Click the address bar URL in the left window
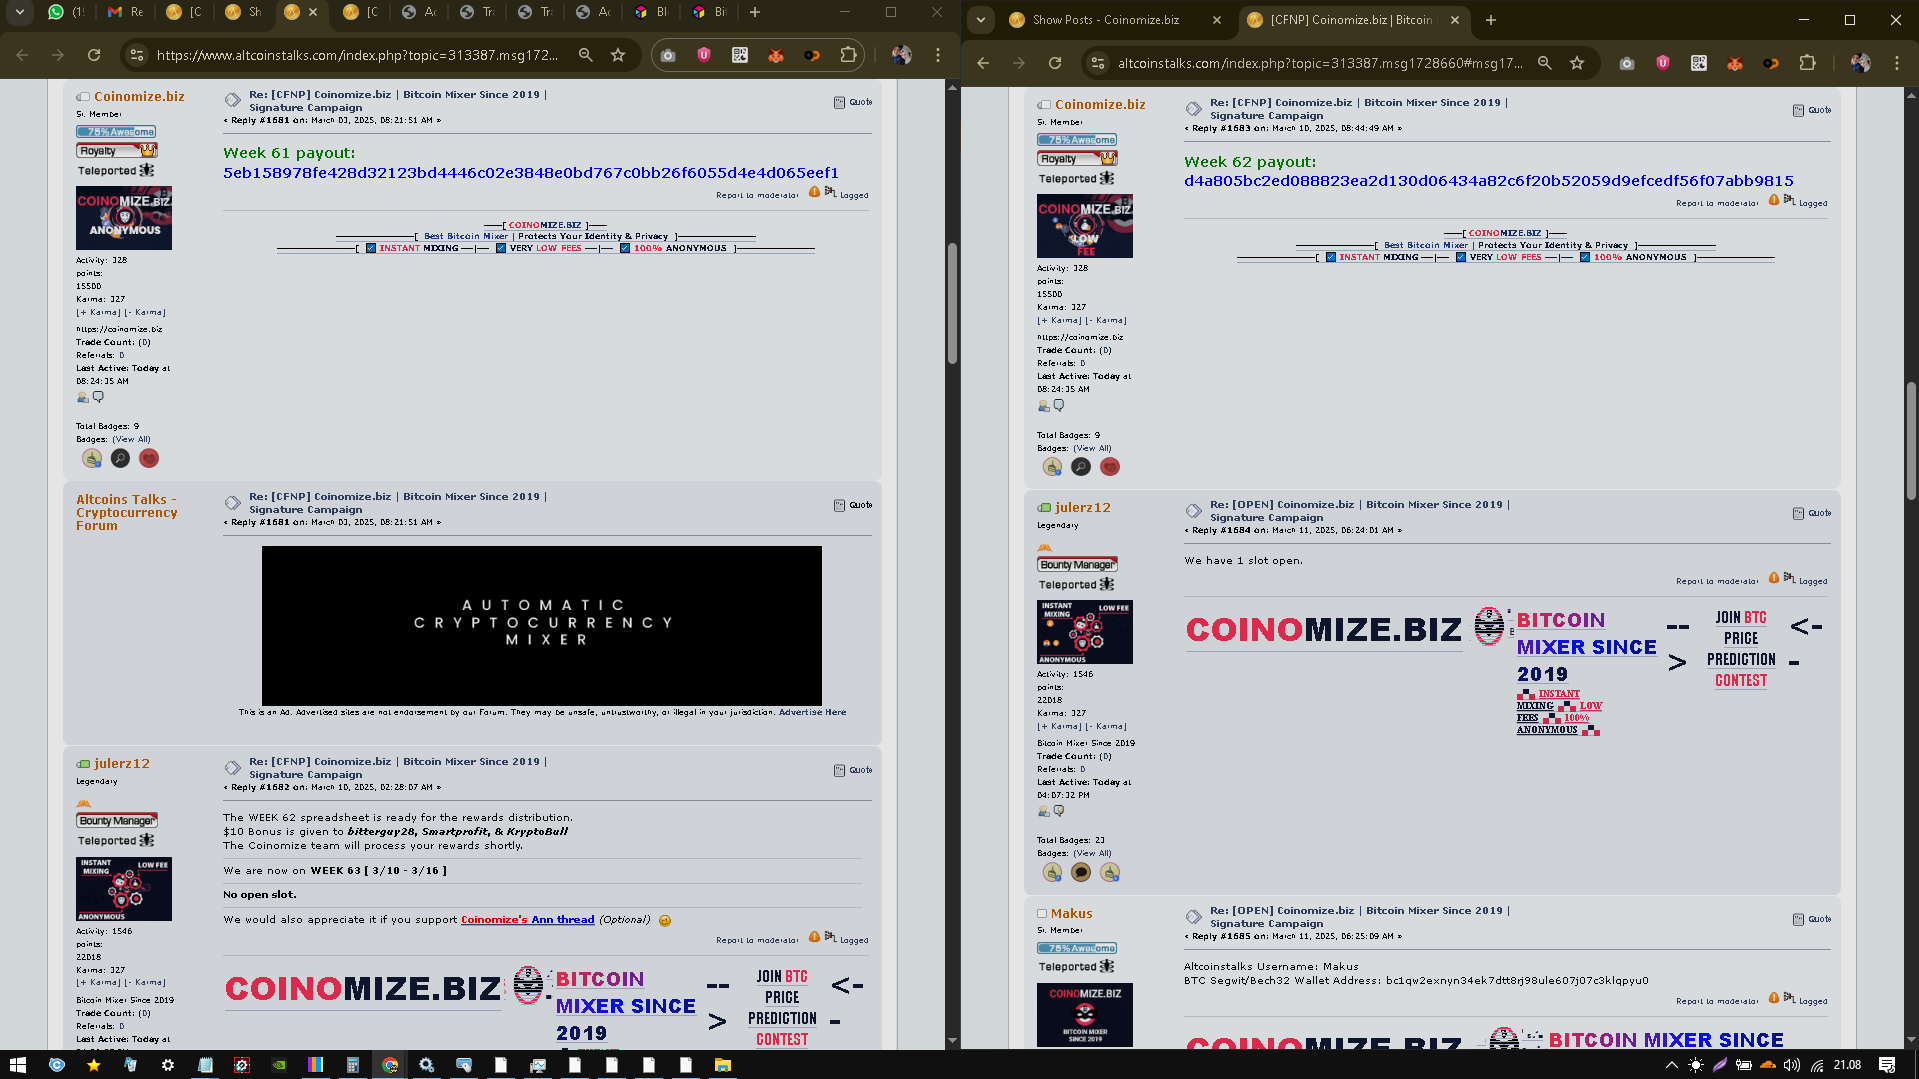The image size is (1919, 1079). [357, 55]
